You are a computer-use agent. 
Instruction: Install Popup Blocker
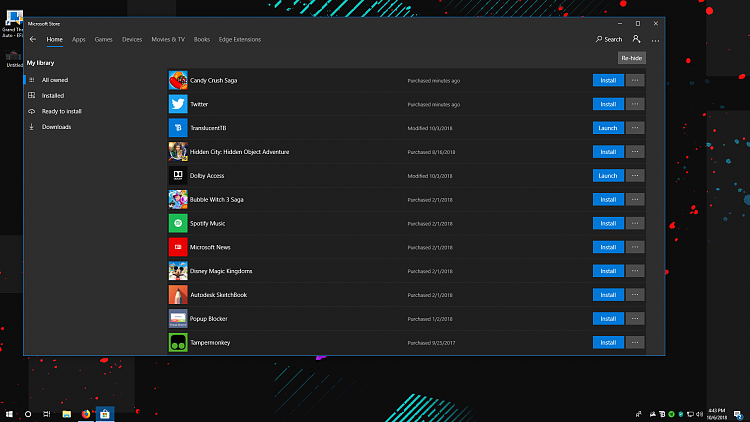pos(608,319)
